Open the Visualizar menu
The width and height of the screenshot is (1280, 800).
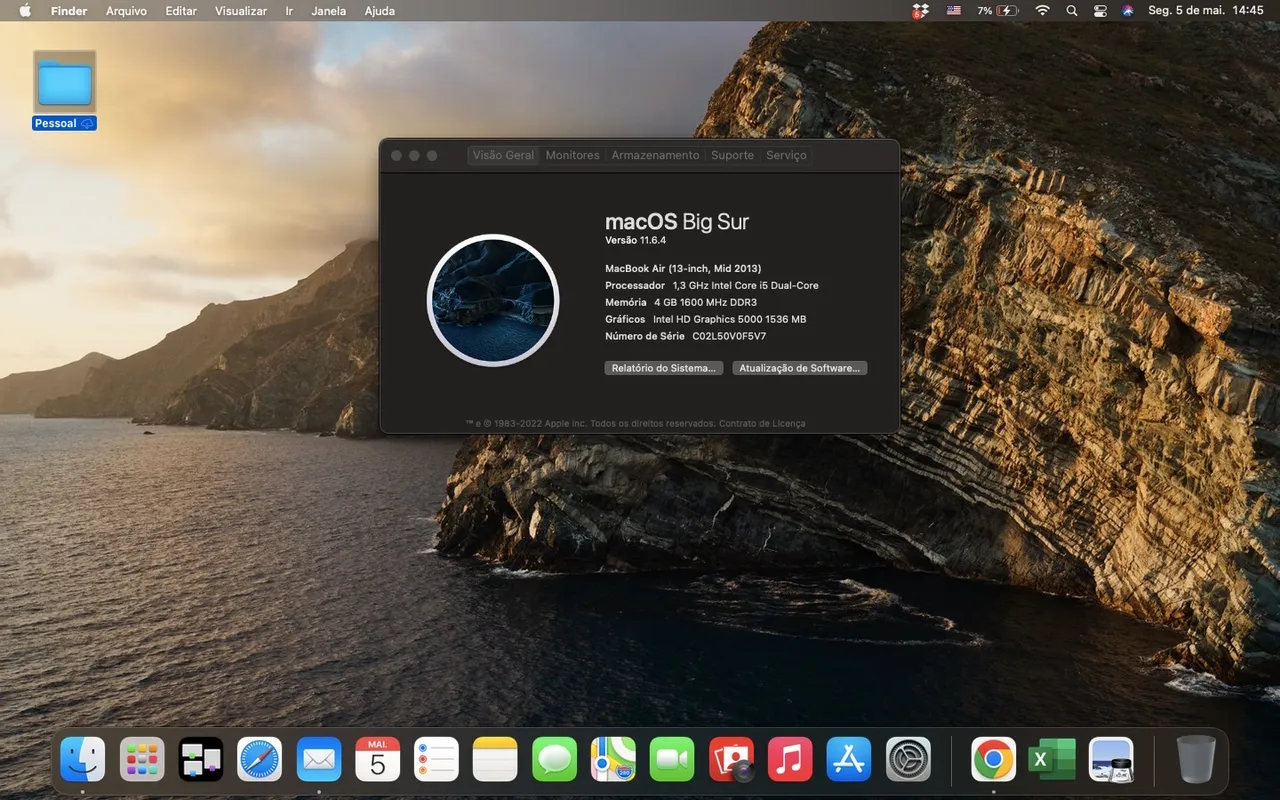[x=241, y=11]
